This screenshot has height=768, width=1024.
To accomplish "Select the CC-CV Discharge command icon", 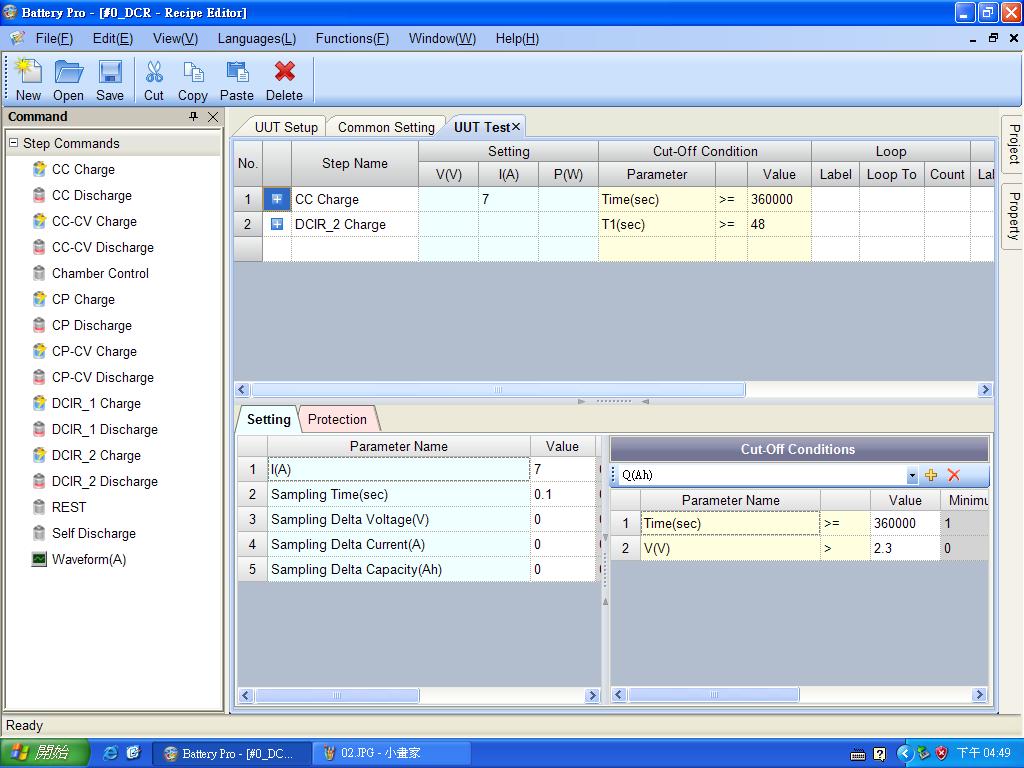I will click(x=39, y=247).
